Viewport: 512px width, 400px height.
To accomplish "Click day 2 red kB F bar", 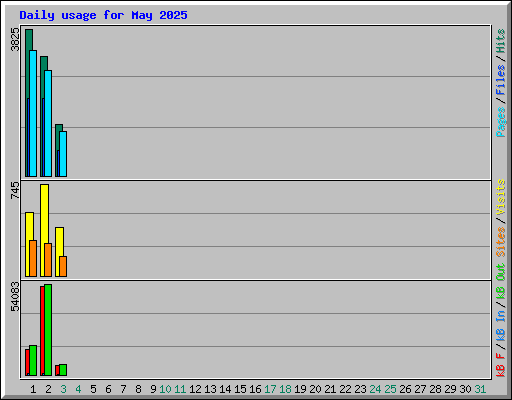I will click(42, 330).
